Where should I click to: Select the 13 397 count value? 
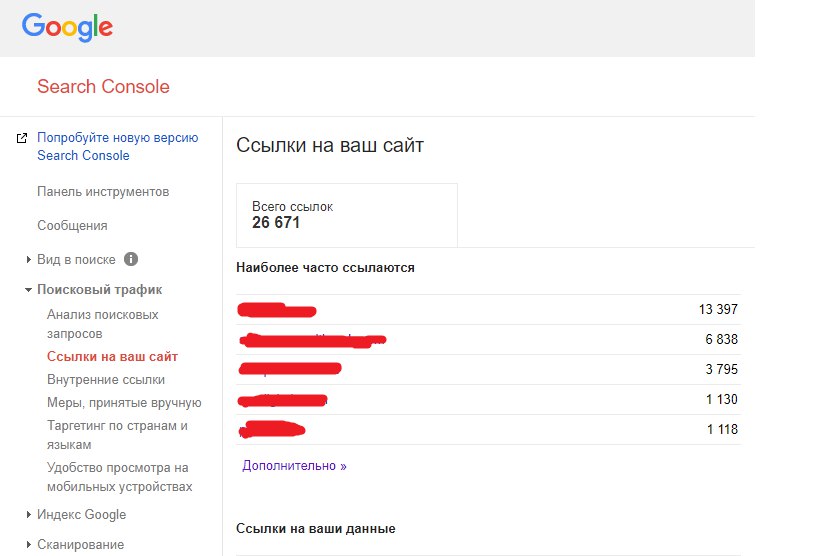point(718,309)
